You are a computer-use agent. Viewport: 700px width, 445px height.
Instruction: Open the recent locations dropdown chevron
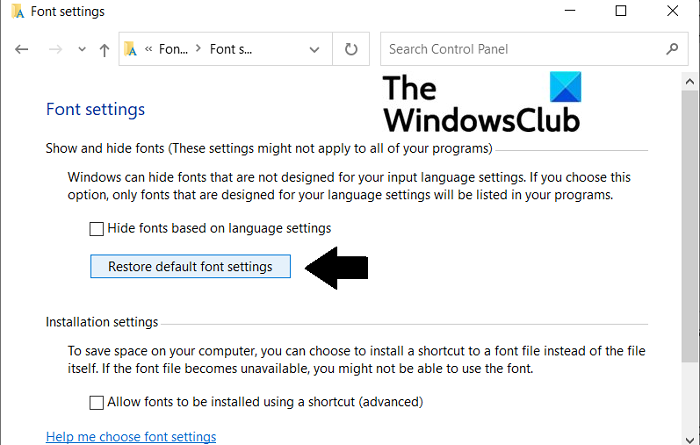82,49
